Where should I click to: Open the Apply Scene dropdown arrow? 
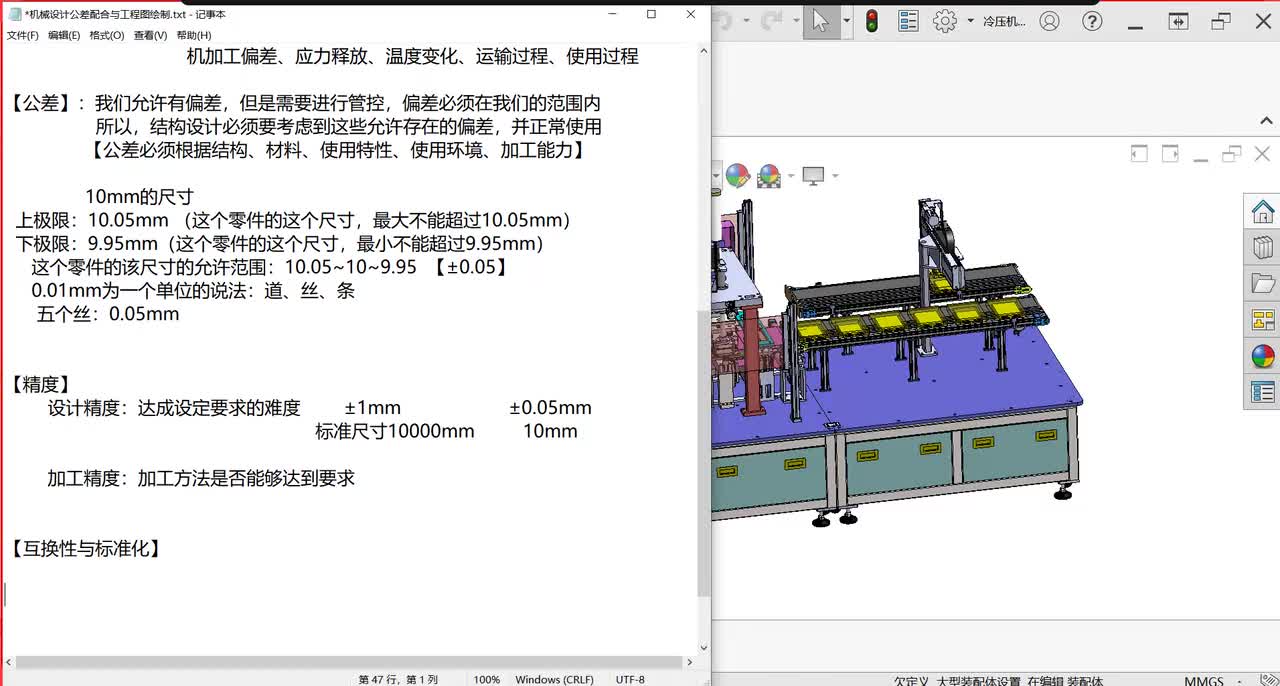[x=790, y=176]
